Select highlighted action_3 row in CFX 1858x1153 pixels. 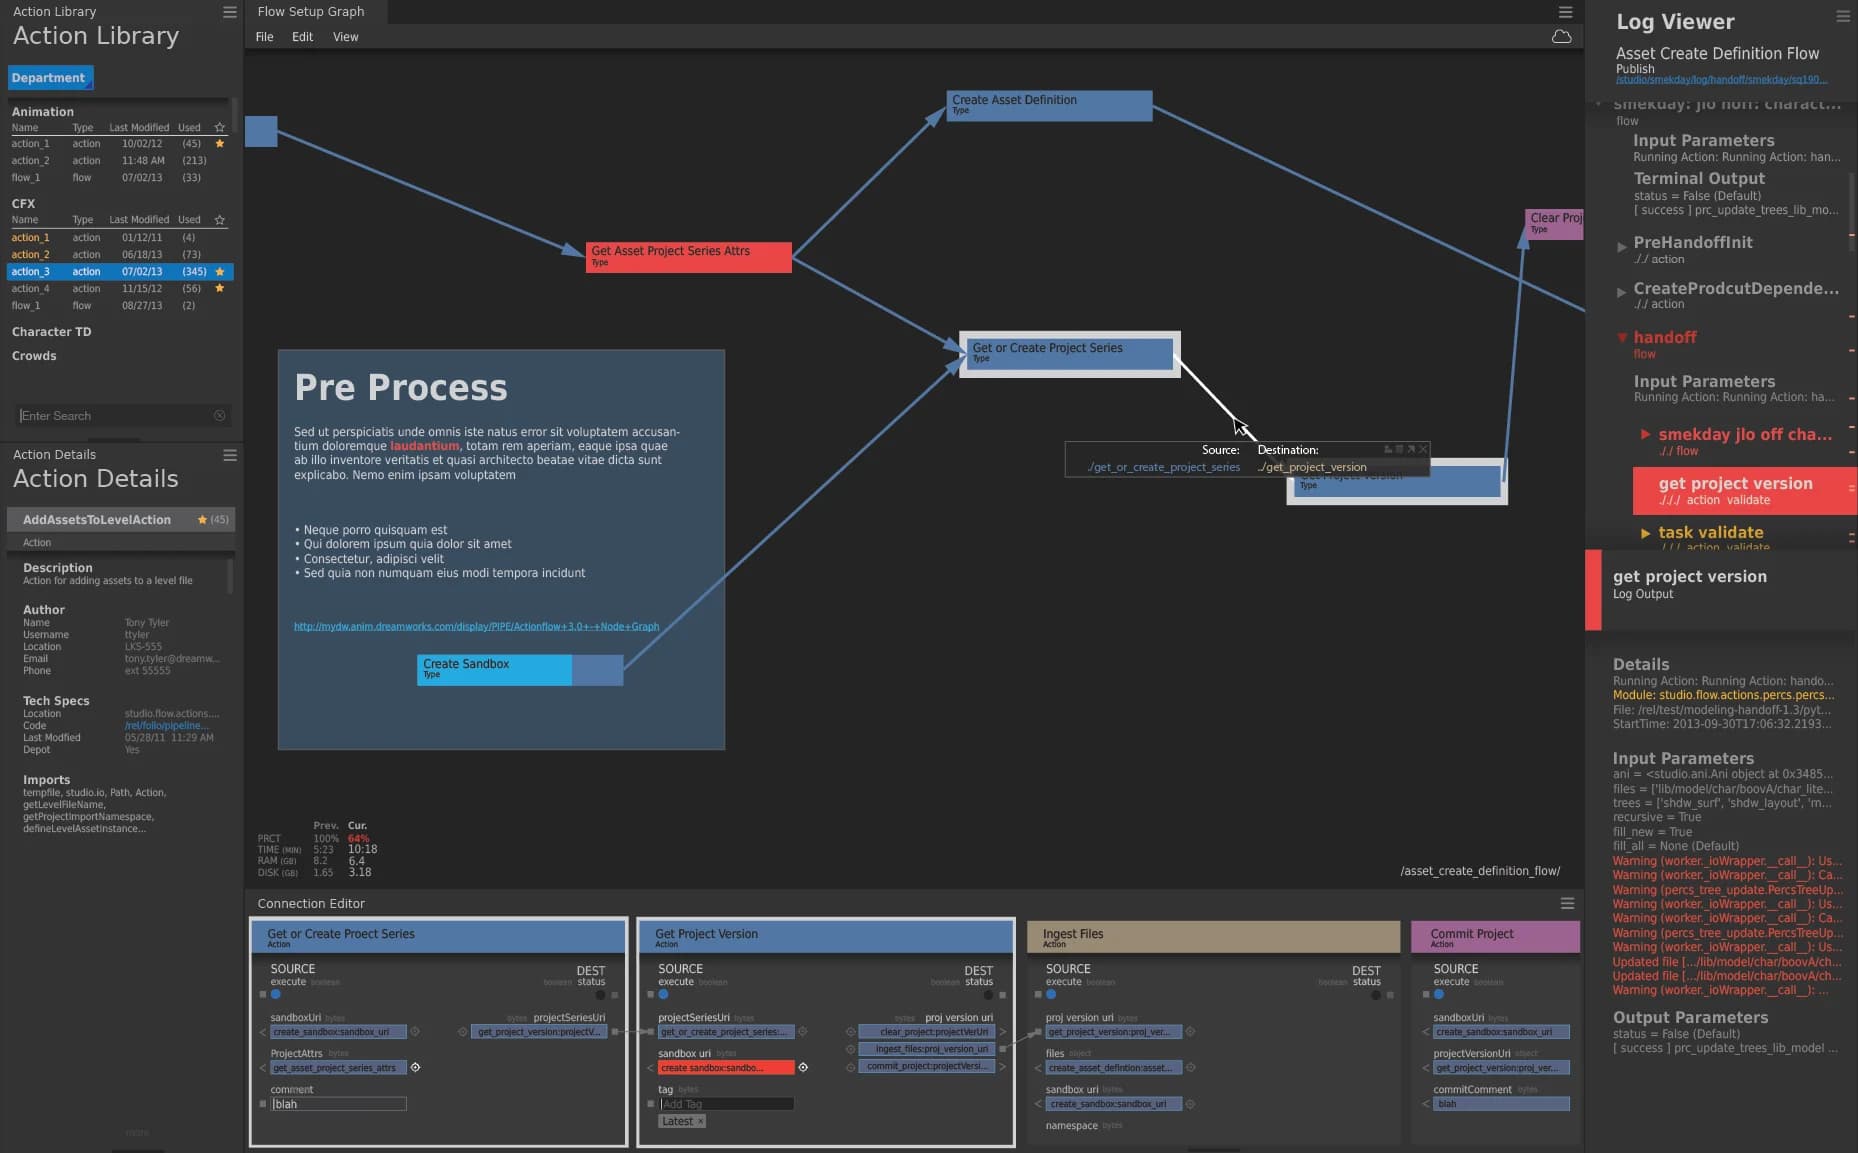120,272
